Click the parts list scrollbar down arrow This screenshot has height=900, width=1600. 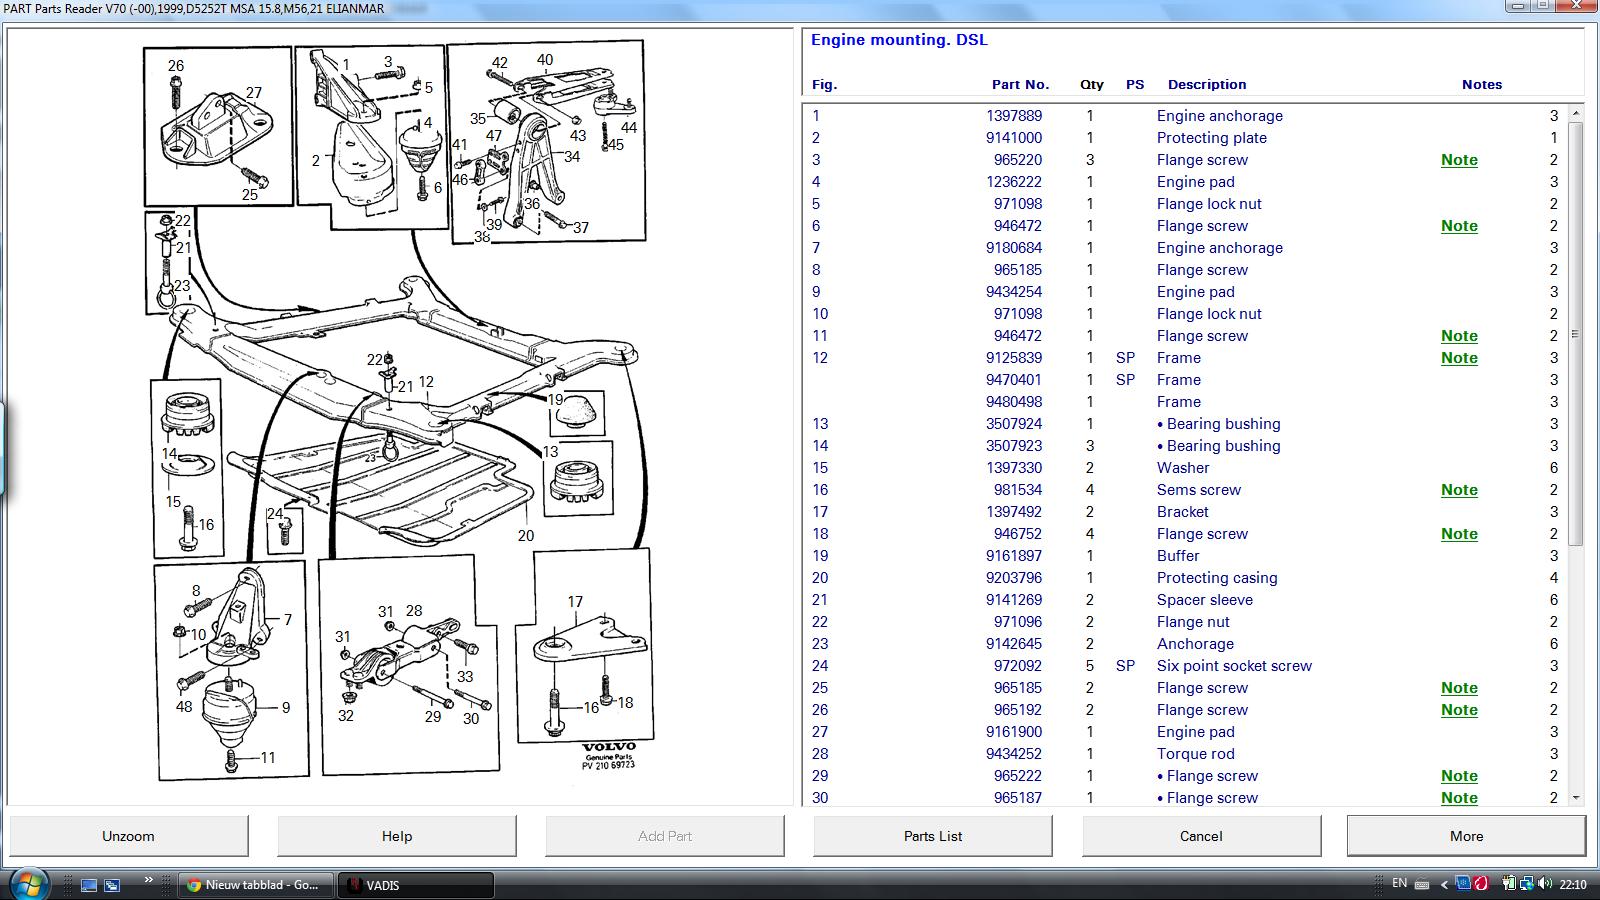(x=1576, y=798)
